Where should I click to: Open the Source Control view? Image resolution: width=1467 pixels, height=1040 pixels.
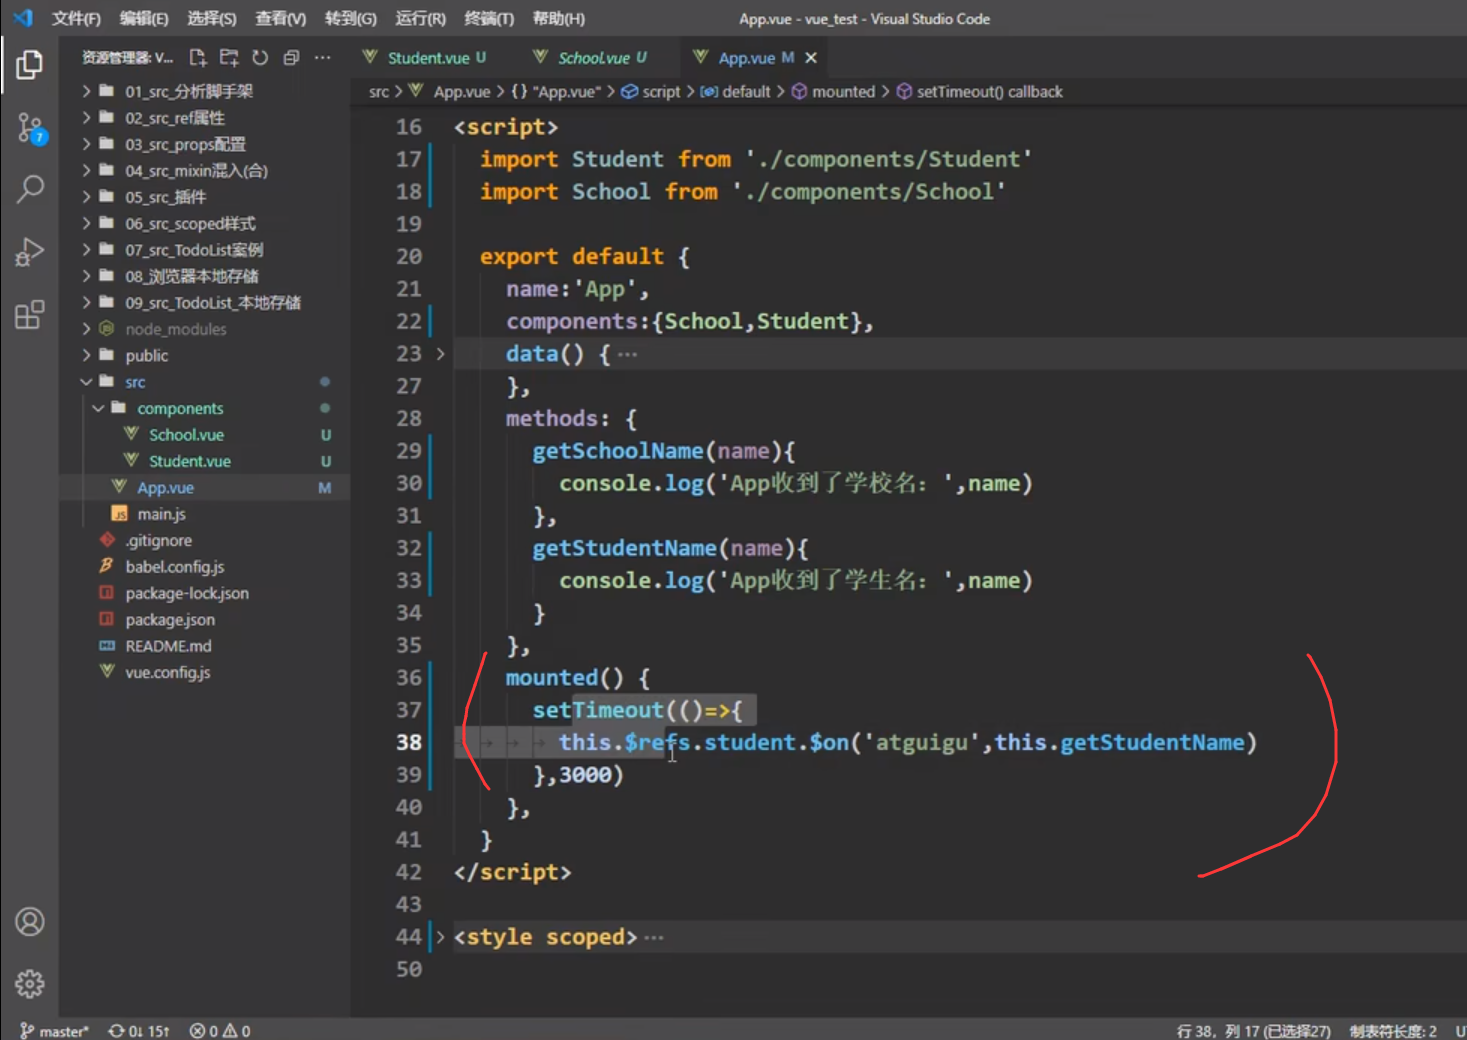(x=30, y=128)
